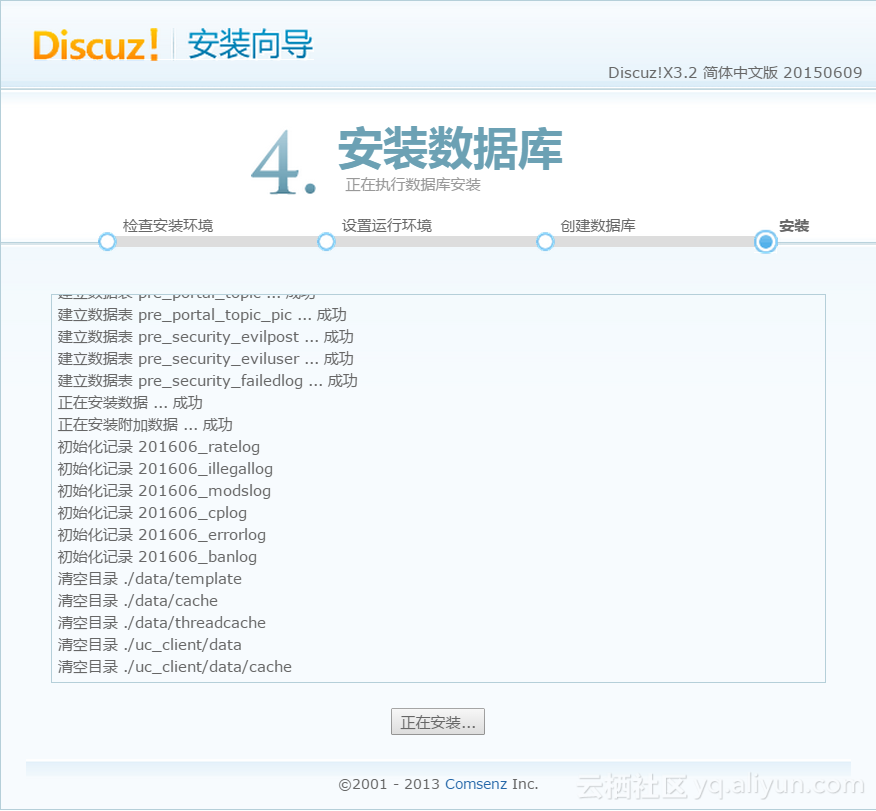Click the 安装数据库 heading
The image size is (876, 811).
[x=450, y=149]
